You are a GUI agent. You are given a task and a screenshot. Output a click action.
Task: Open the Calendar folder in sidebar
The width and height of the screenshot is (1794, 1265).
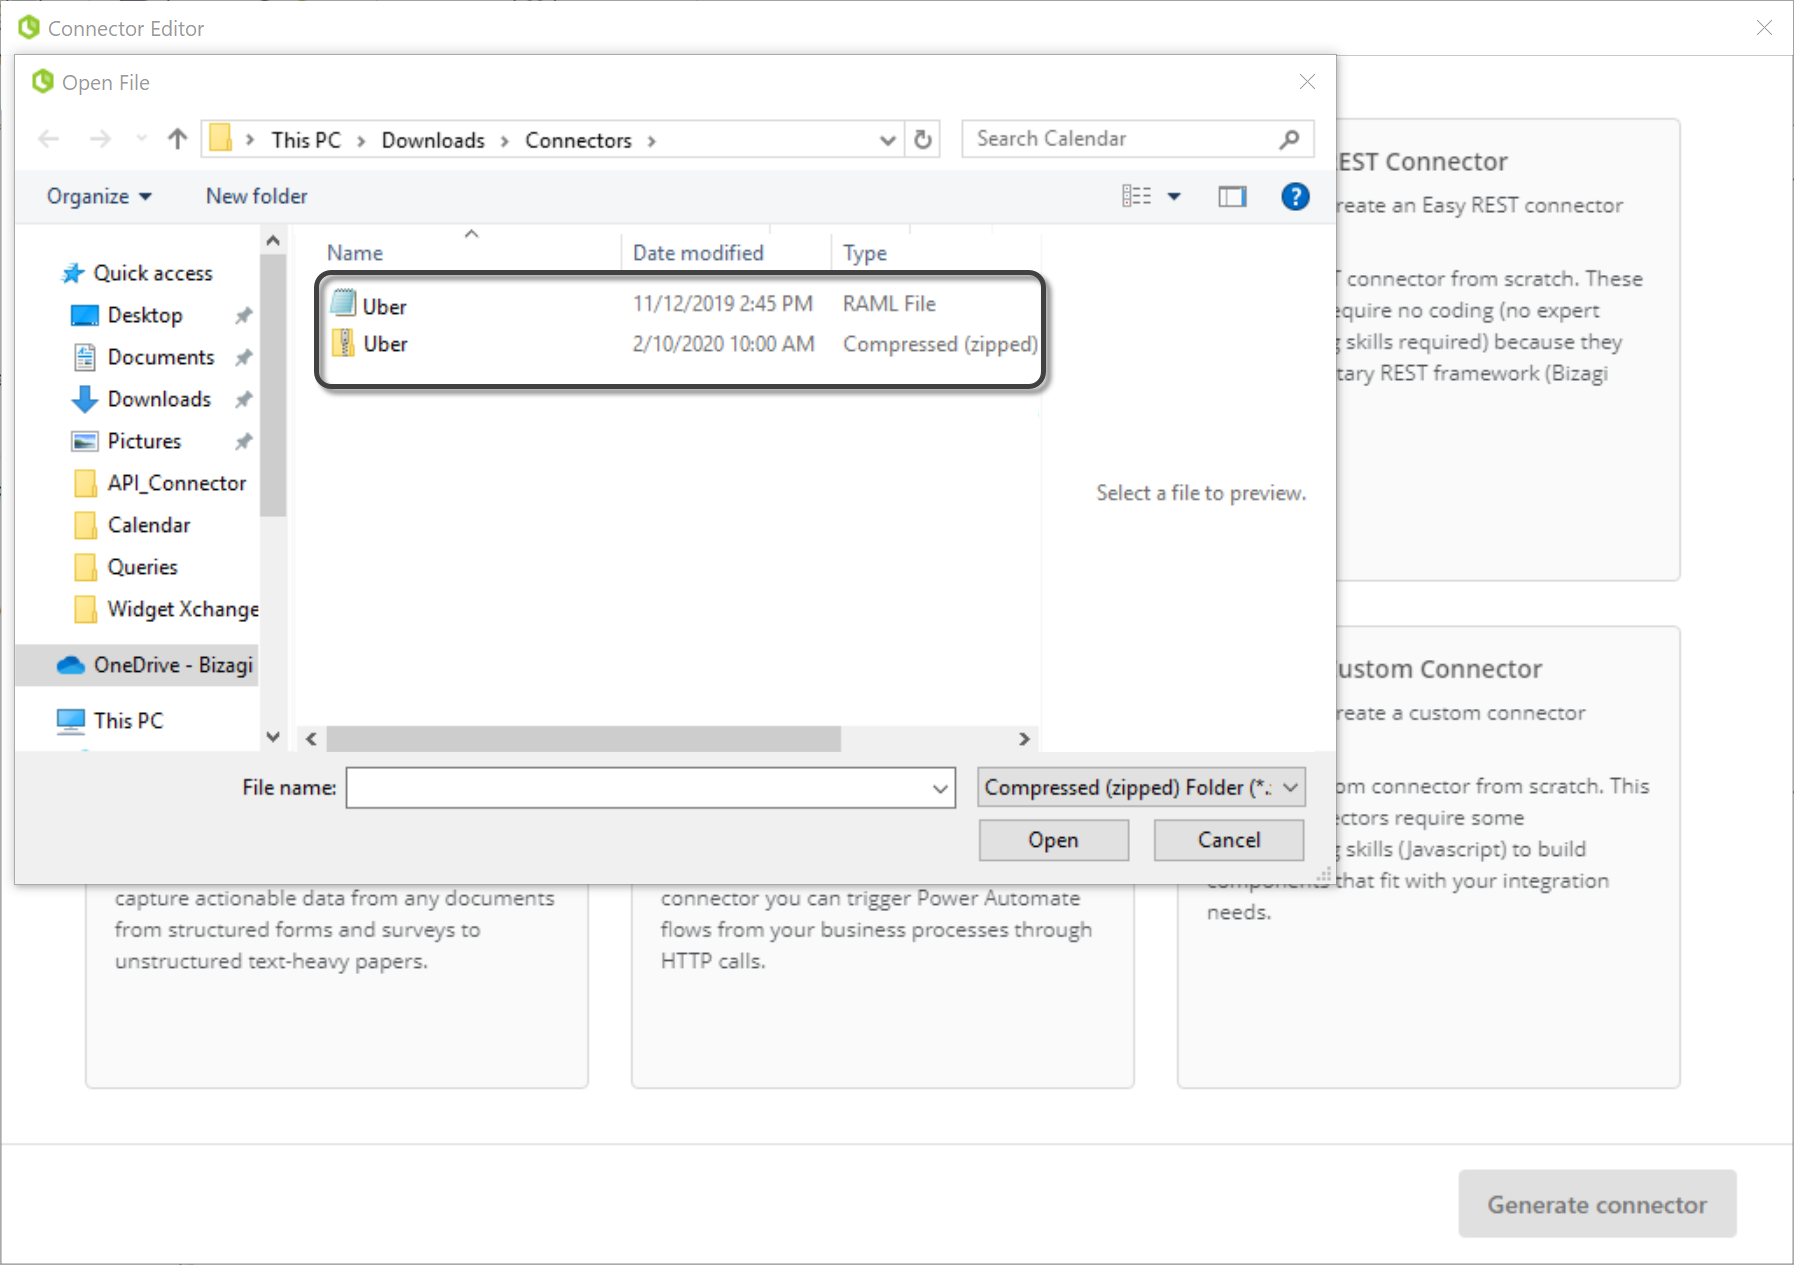click(x=149, y=525)
